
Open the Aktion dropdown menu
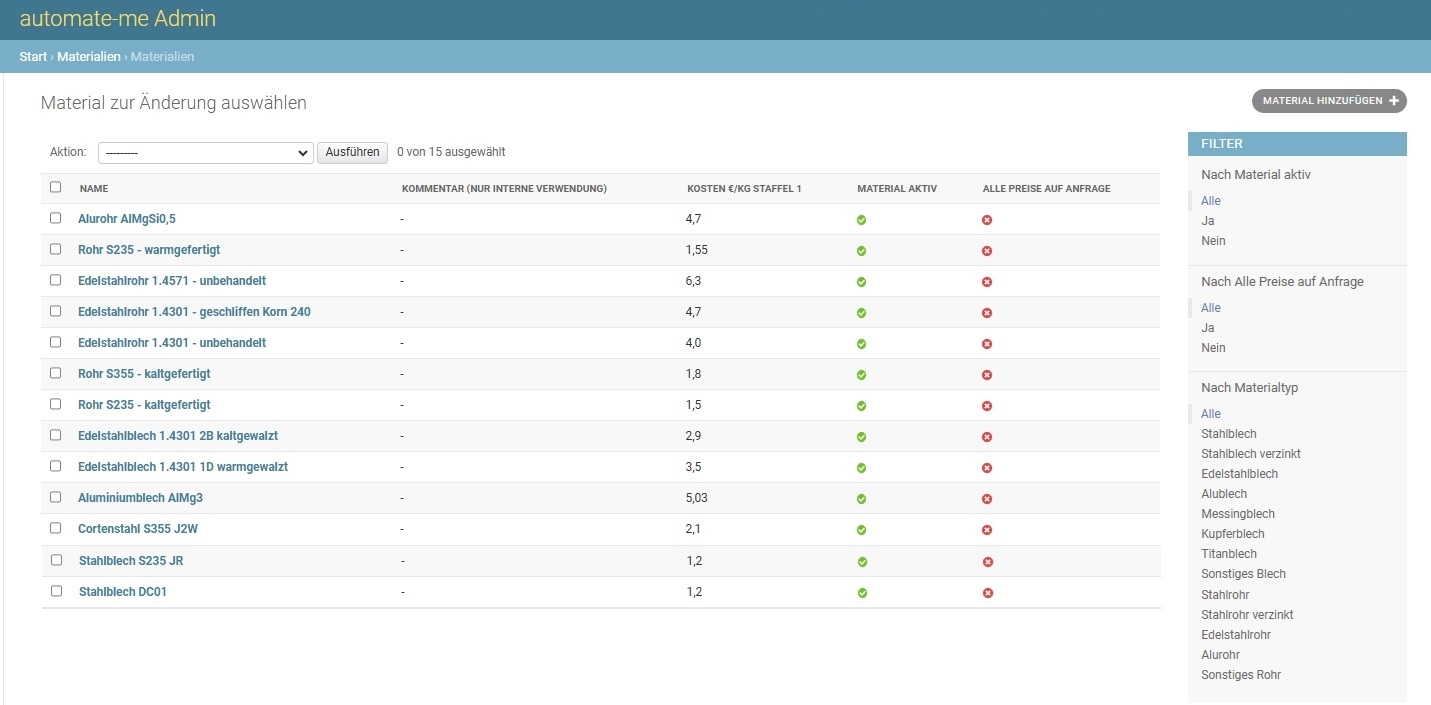pos(206,153)
